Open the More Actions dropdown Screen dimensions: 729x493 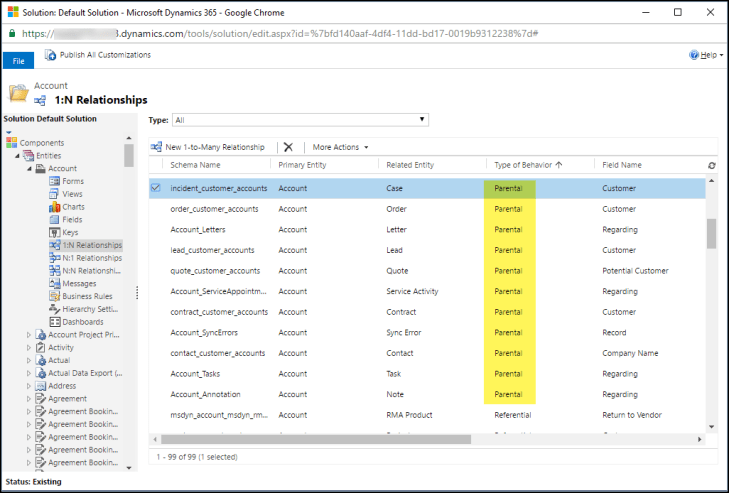[x=340, y=147]
